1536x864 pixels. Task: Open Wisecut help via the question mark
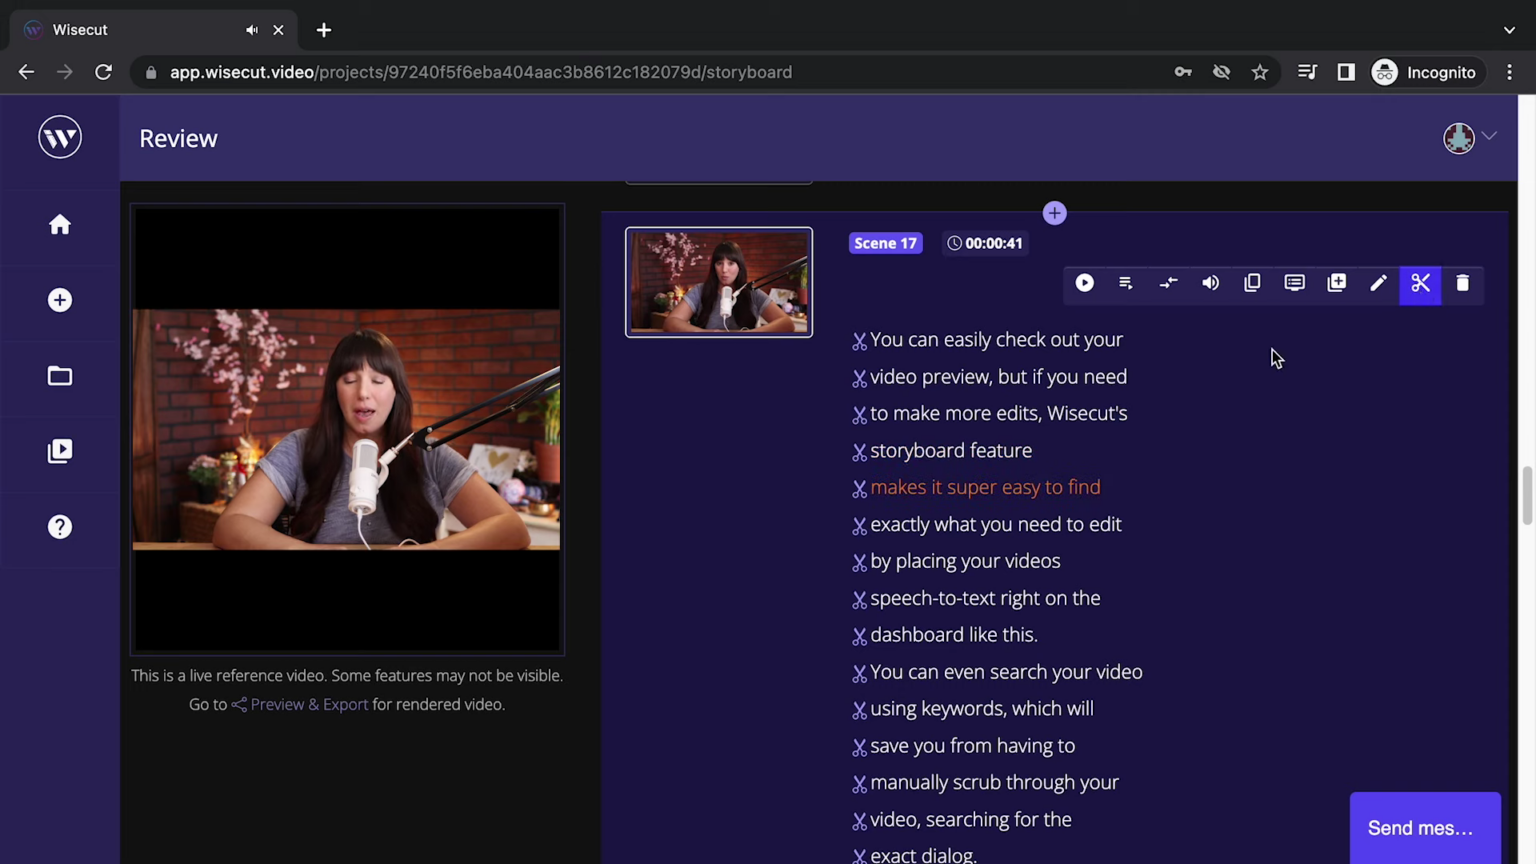pos(60,527)
